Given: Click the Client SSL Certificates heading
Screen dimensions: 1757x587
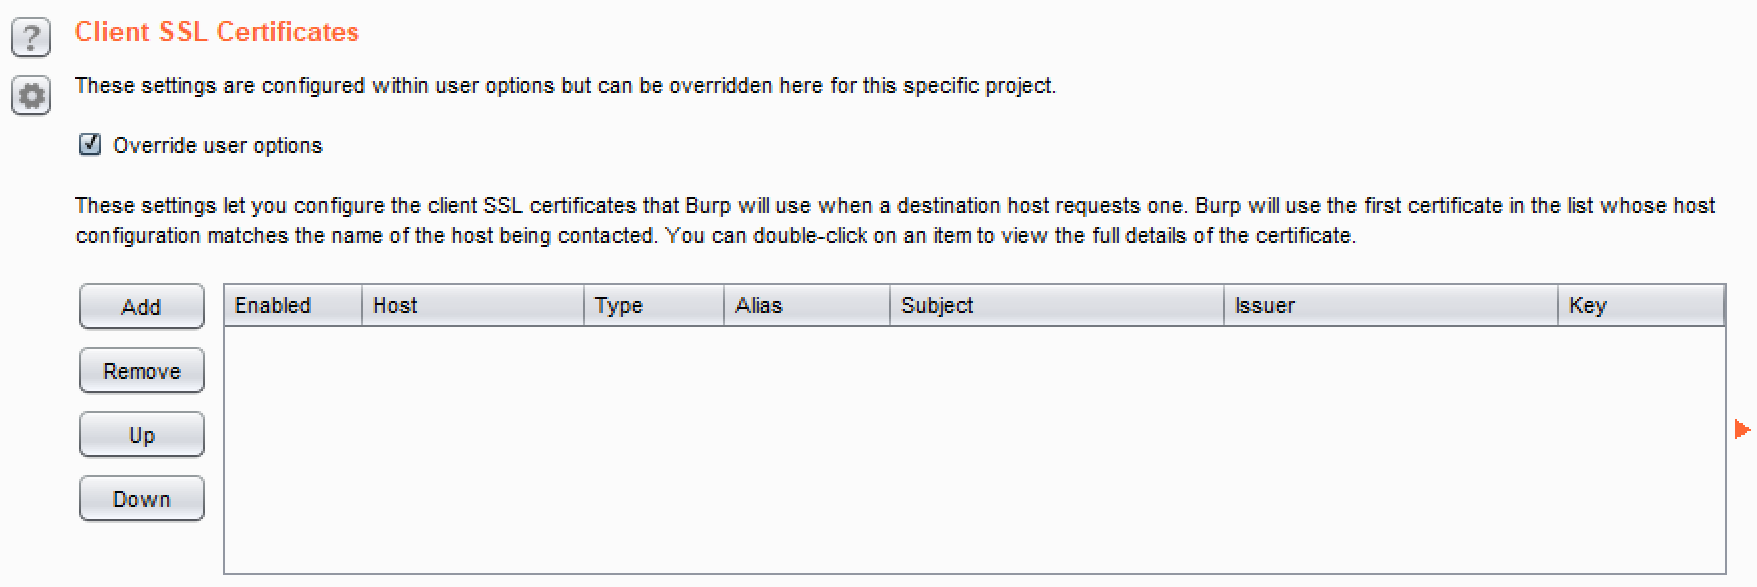Looking at the screenshot, I should [216, 32].
